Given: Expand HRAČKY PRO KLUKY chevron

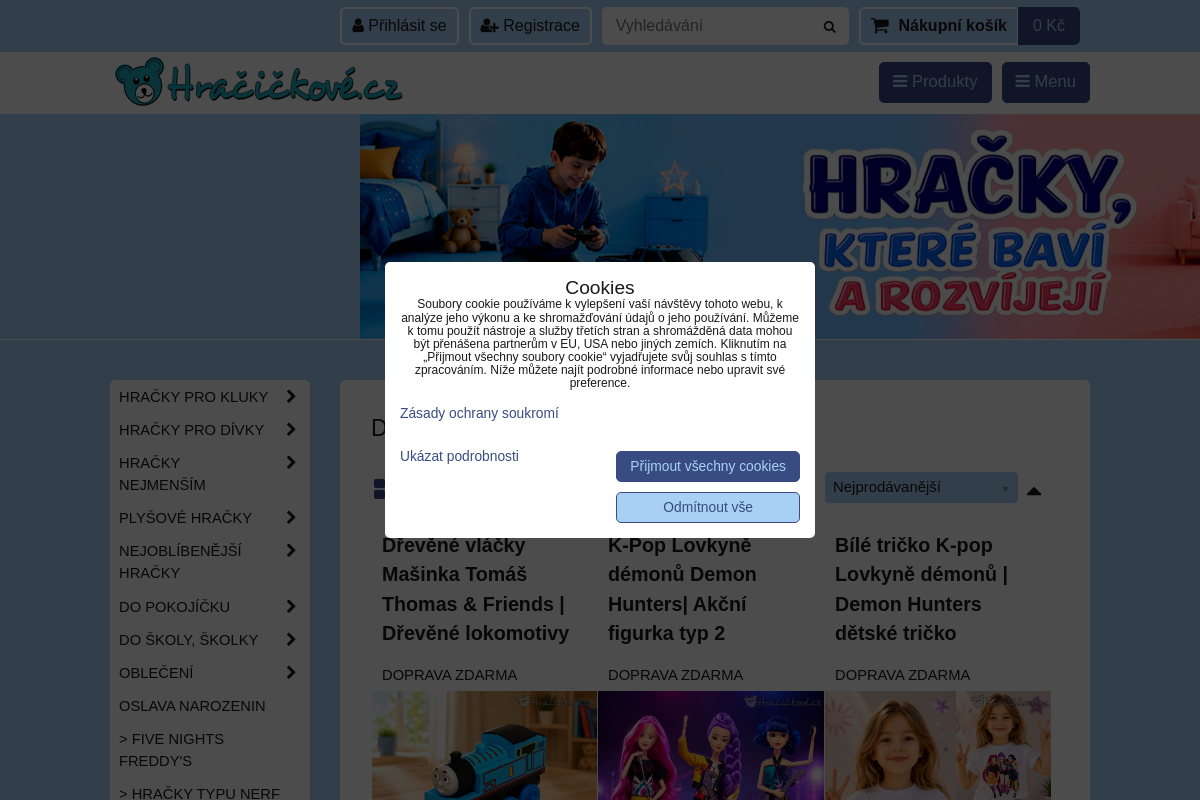Looking at the screenshot, I should tap(291, 396).
